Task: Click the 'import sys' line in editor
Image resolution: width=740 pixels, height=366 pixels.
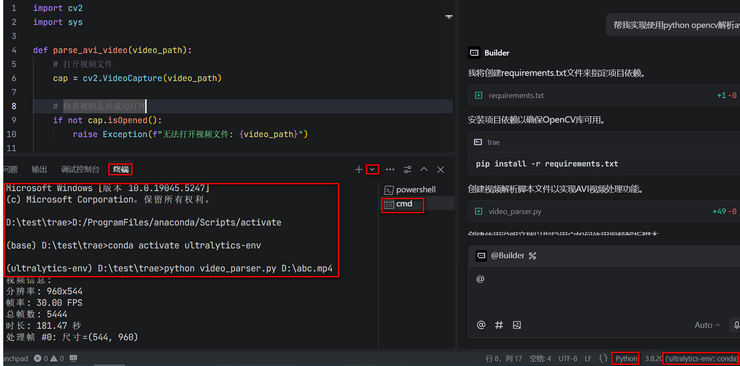Action: 58,22
